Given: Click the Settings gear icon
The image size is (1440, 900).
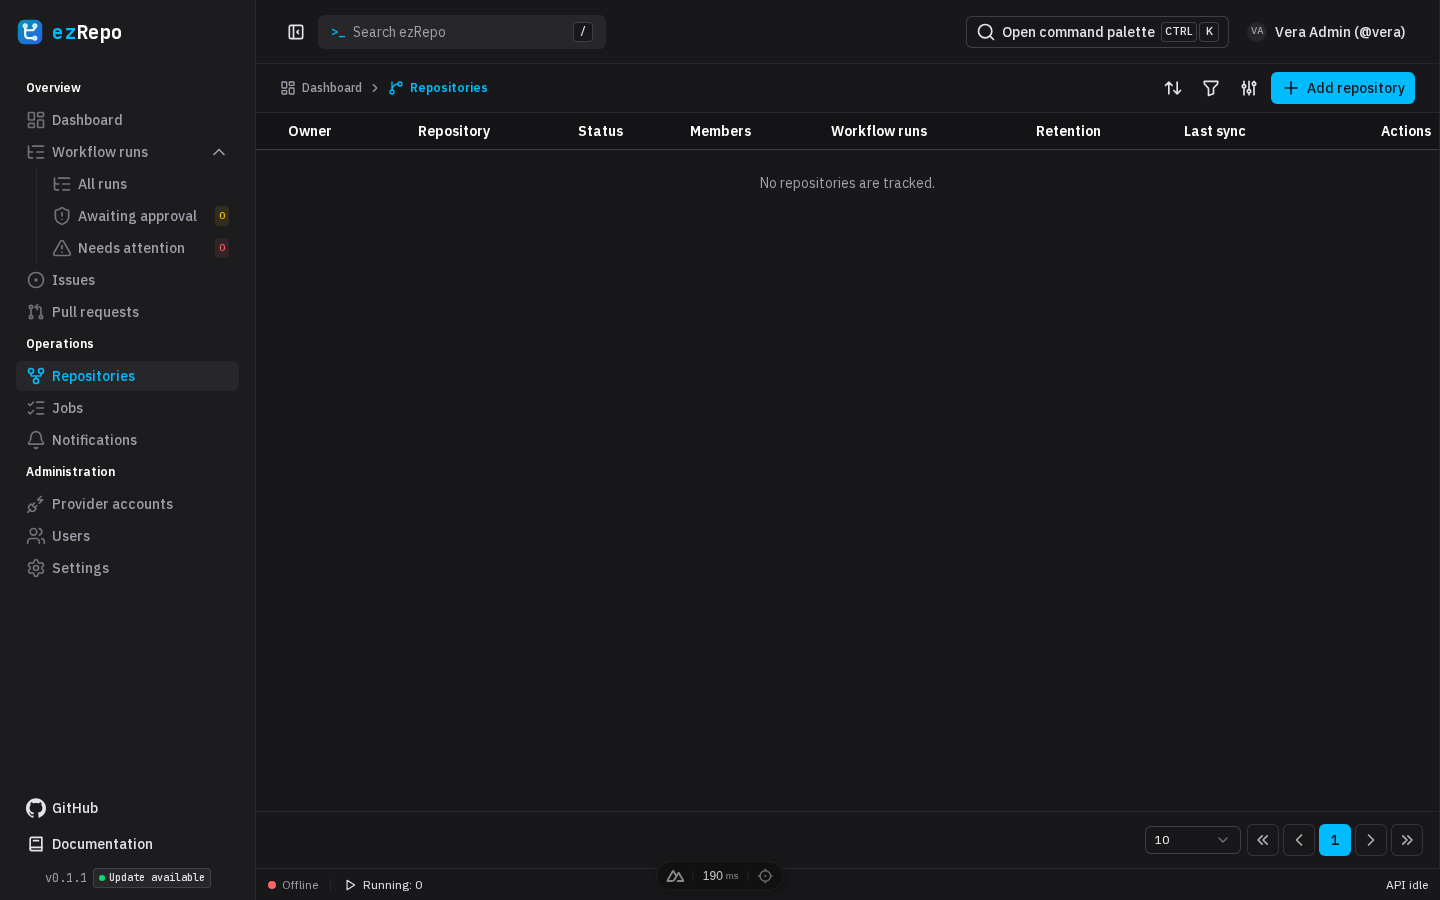Looking at the screenshot, I should click(x=36, y=568).
